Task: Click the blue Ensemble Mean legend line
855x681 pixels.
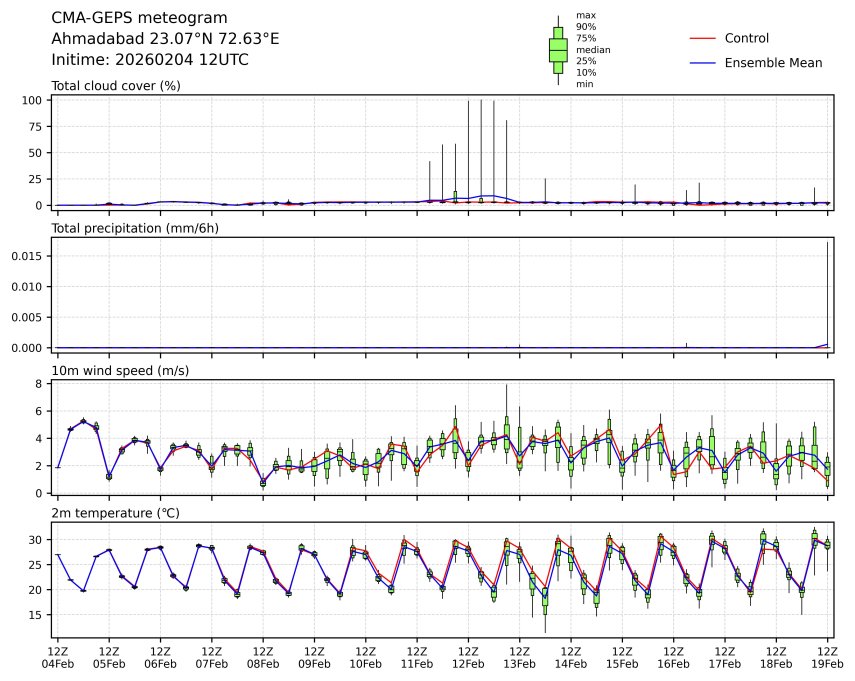Action: click(x=703, y=63)
